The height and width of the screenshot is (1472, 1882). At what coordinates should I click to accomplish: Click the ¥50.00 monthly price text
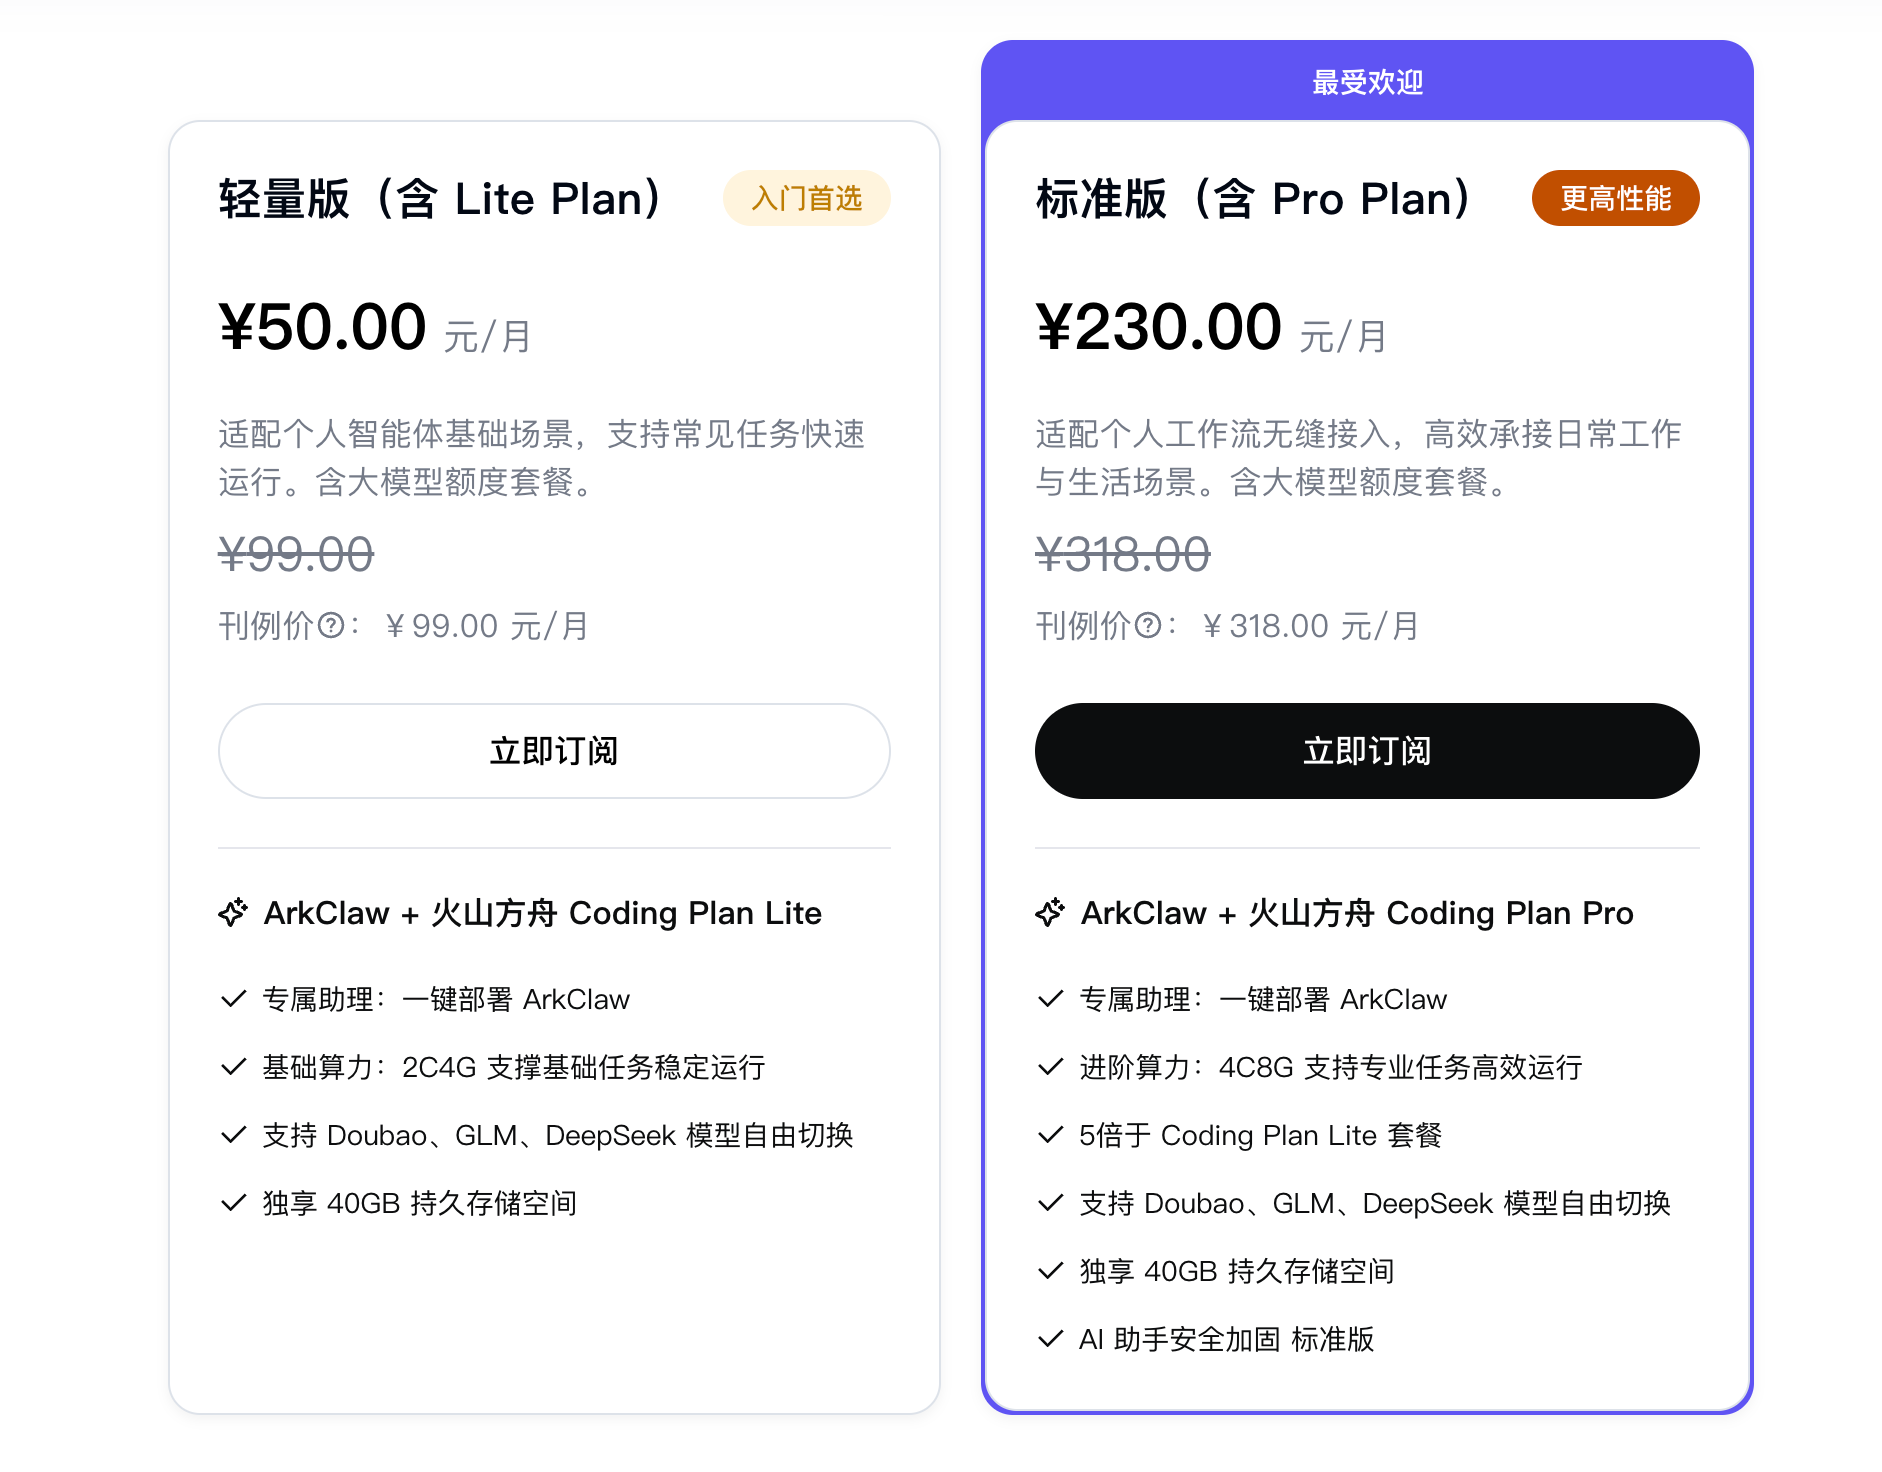(x=322, y=324)
